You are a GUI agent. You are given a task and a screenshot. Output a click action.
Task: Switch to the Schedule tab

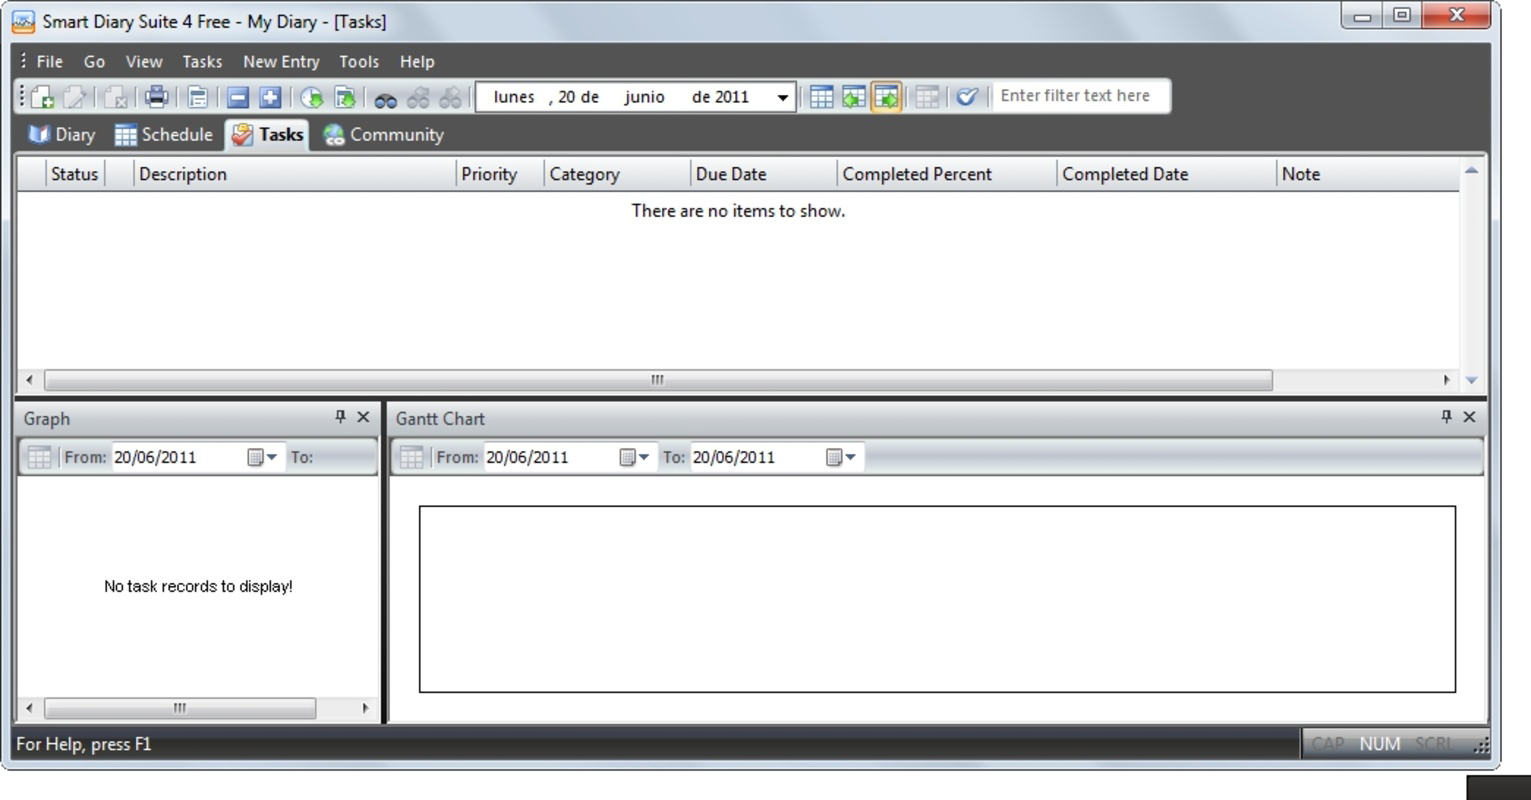point(163,134)
